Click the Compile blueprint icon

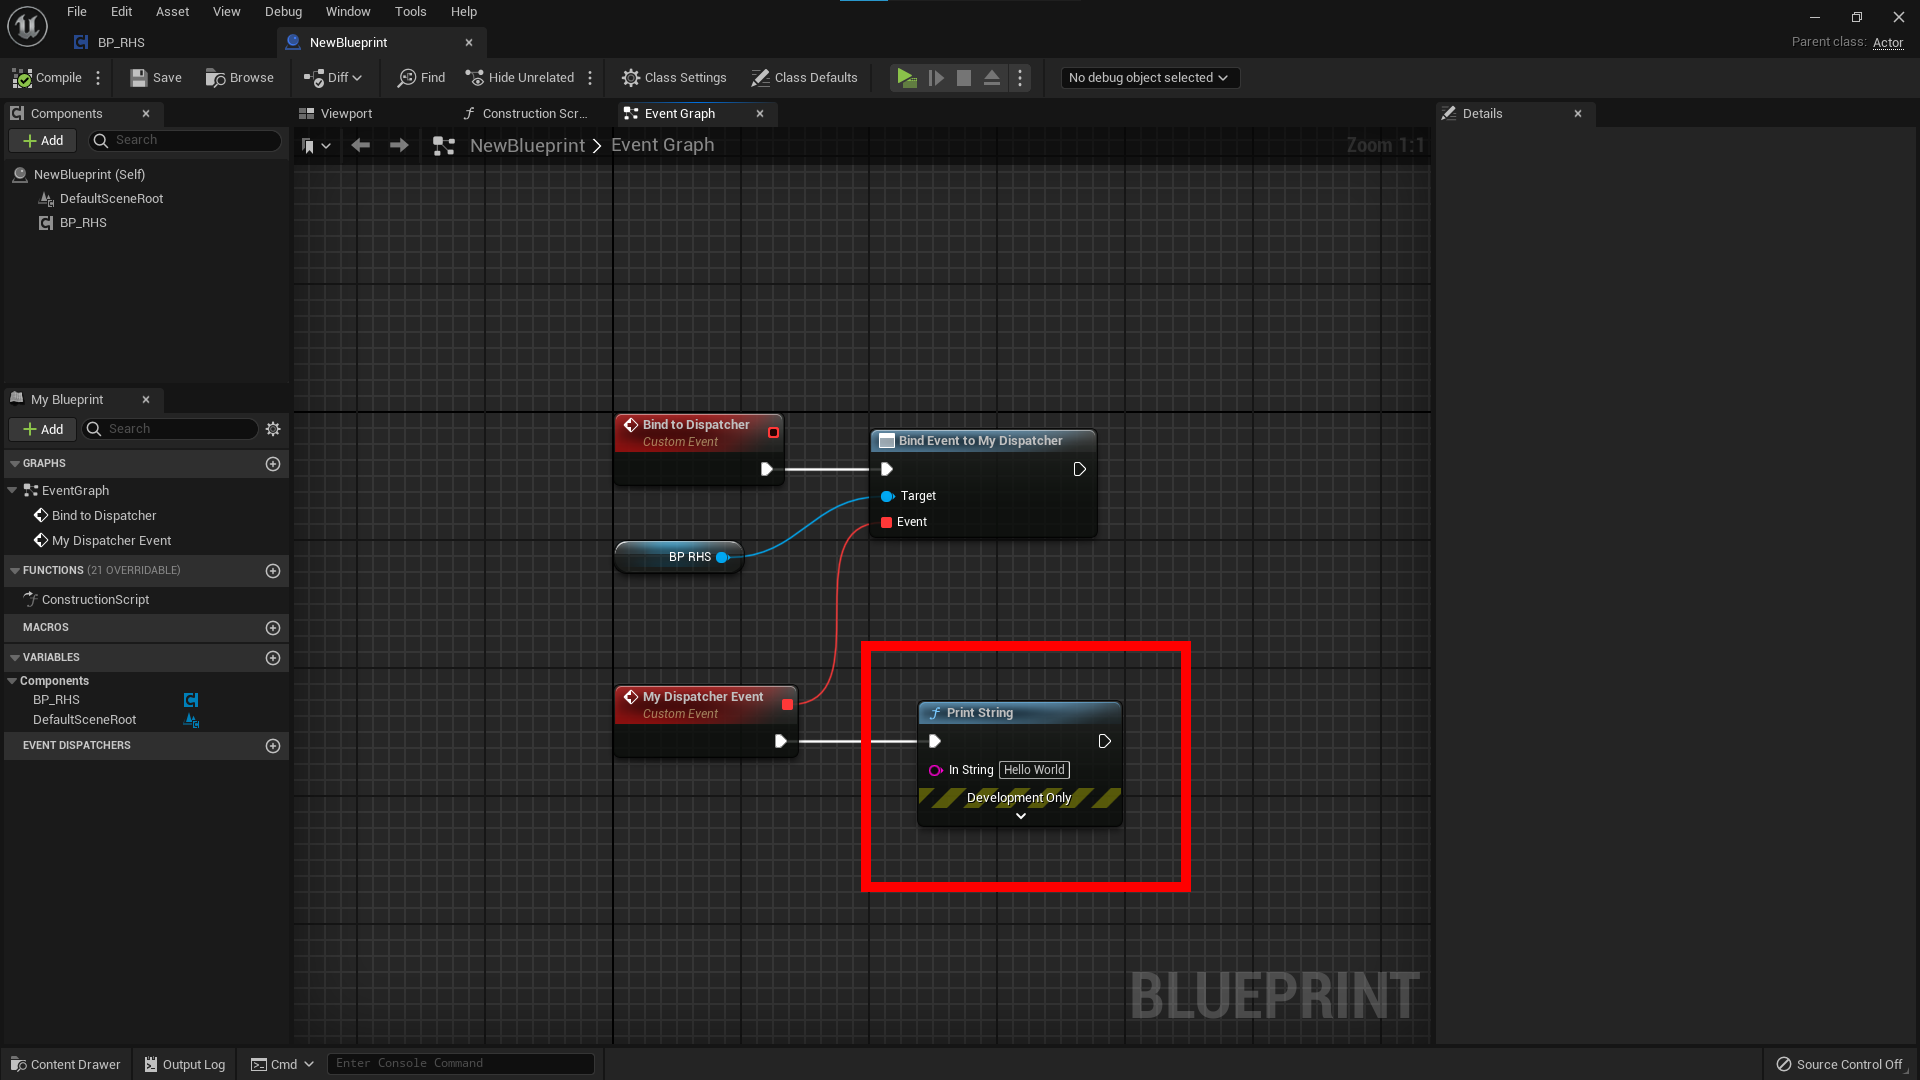22,78
